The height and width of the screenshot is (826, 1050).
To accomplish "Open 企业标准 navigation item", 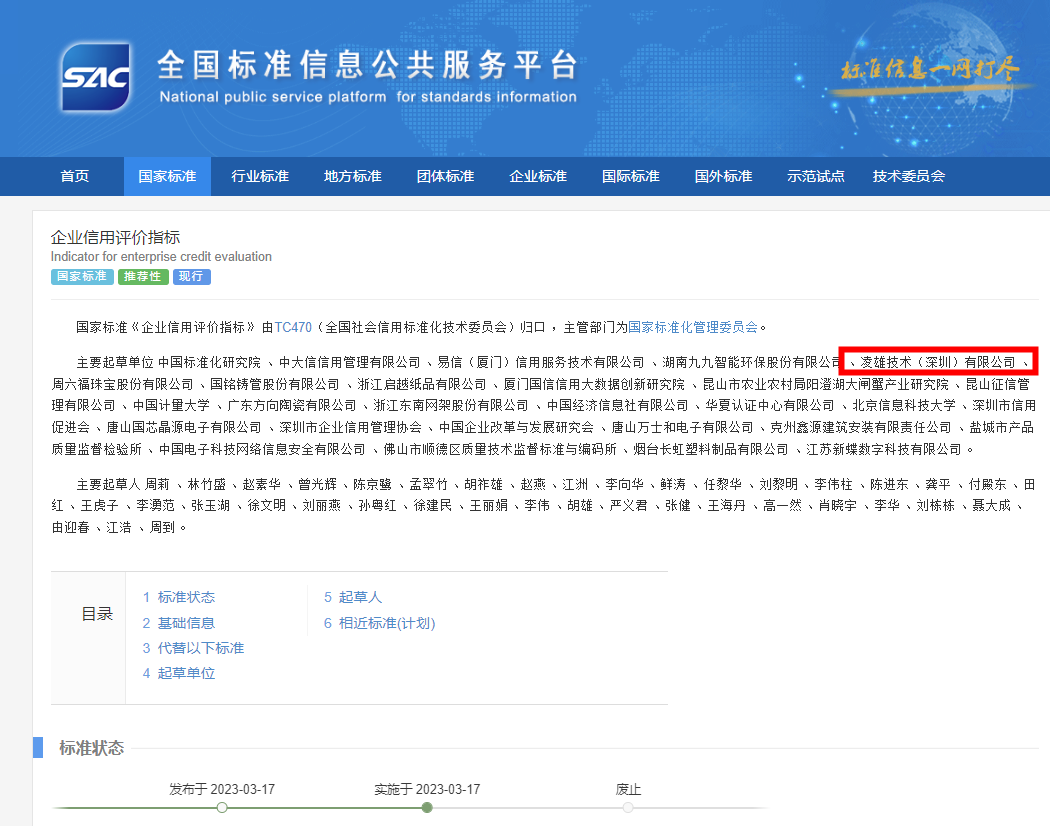I will [538, 176].
